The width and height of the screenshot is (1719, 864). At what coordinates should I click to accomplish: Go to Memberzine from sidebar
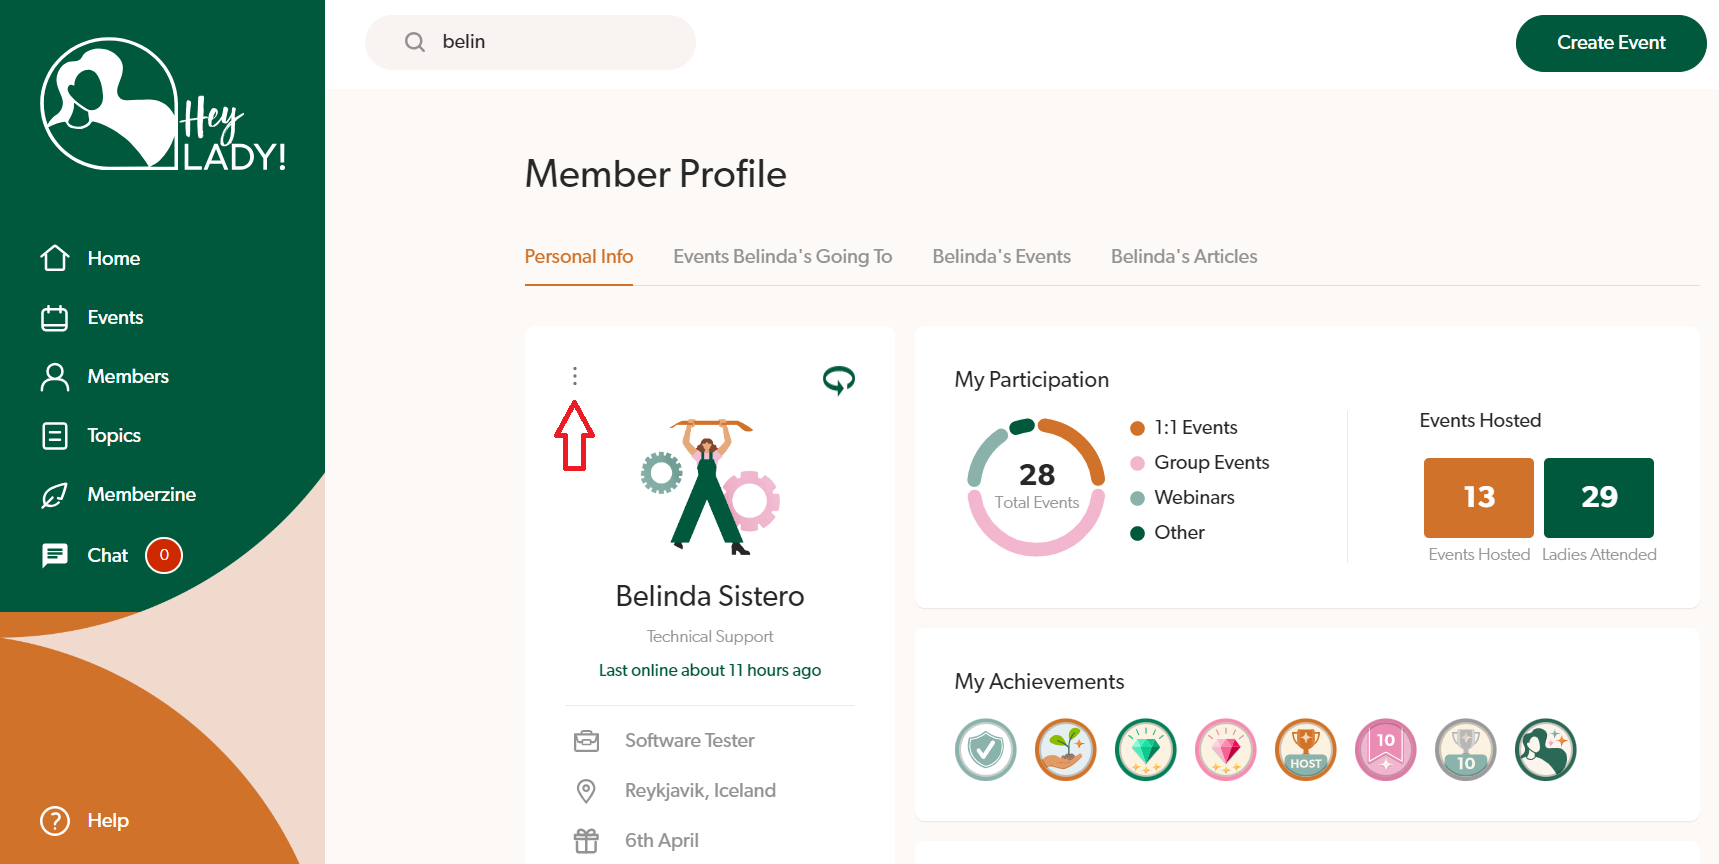141,494
